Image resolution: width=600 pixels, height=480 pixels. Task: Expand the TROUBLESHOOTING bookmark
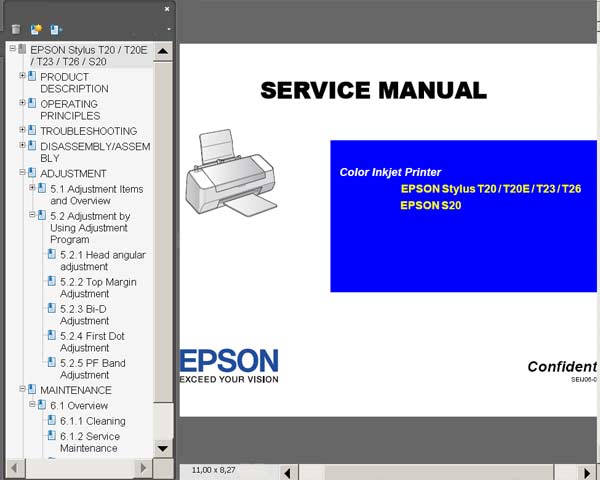pos(22,129)
